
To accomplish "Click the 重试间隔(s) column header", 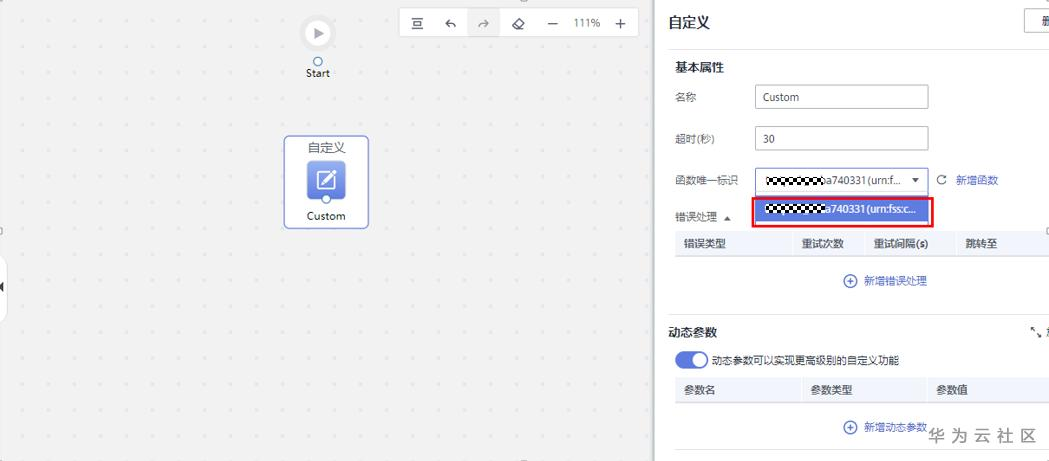I will 900,244.
